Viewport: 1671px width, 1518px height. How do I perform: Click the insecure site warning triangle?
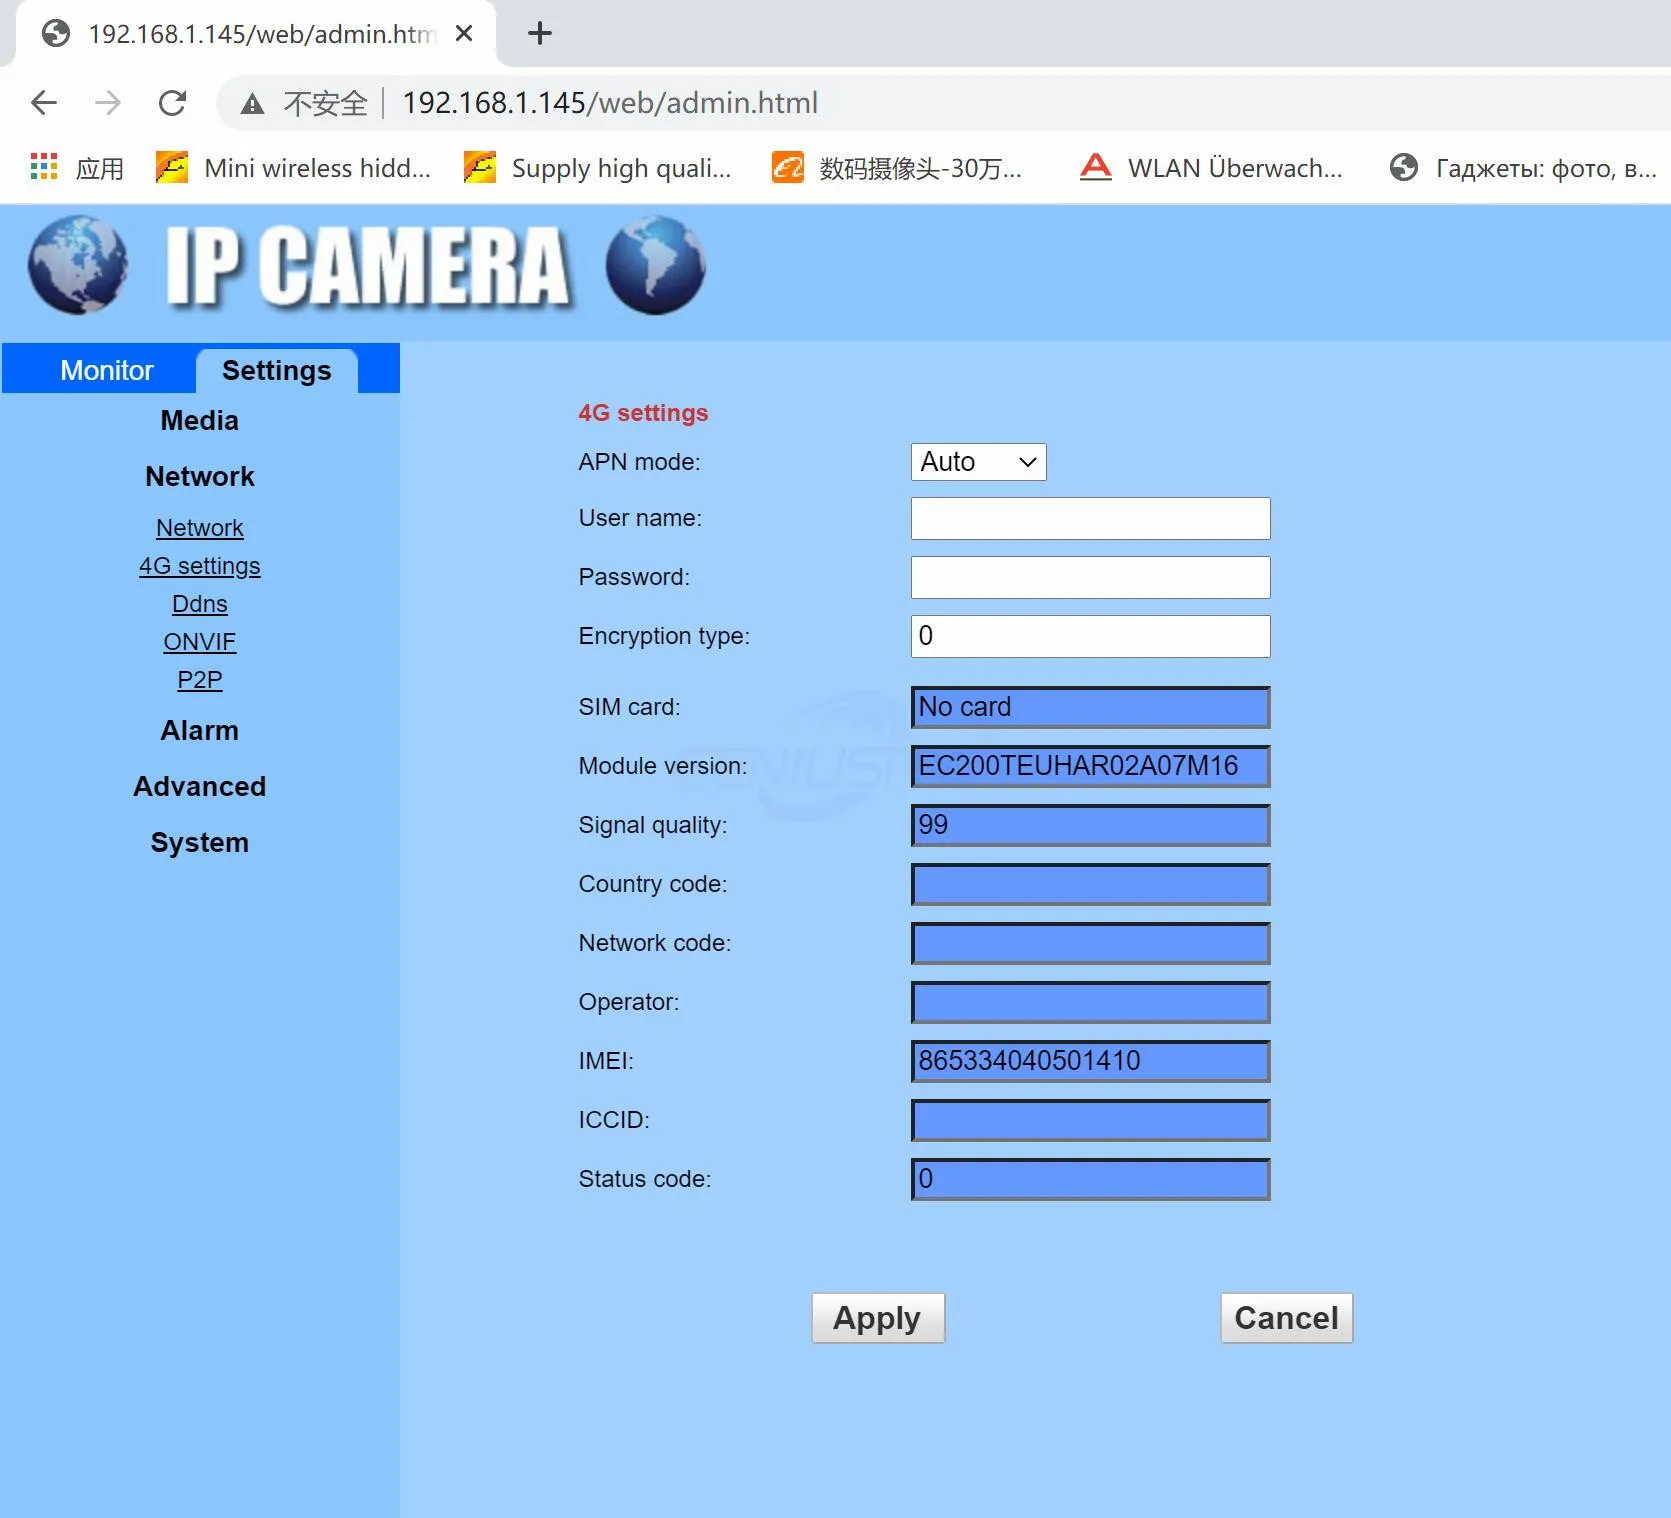pos(252,104)
